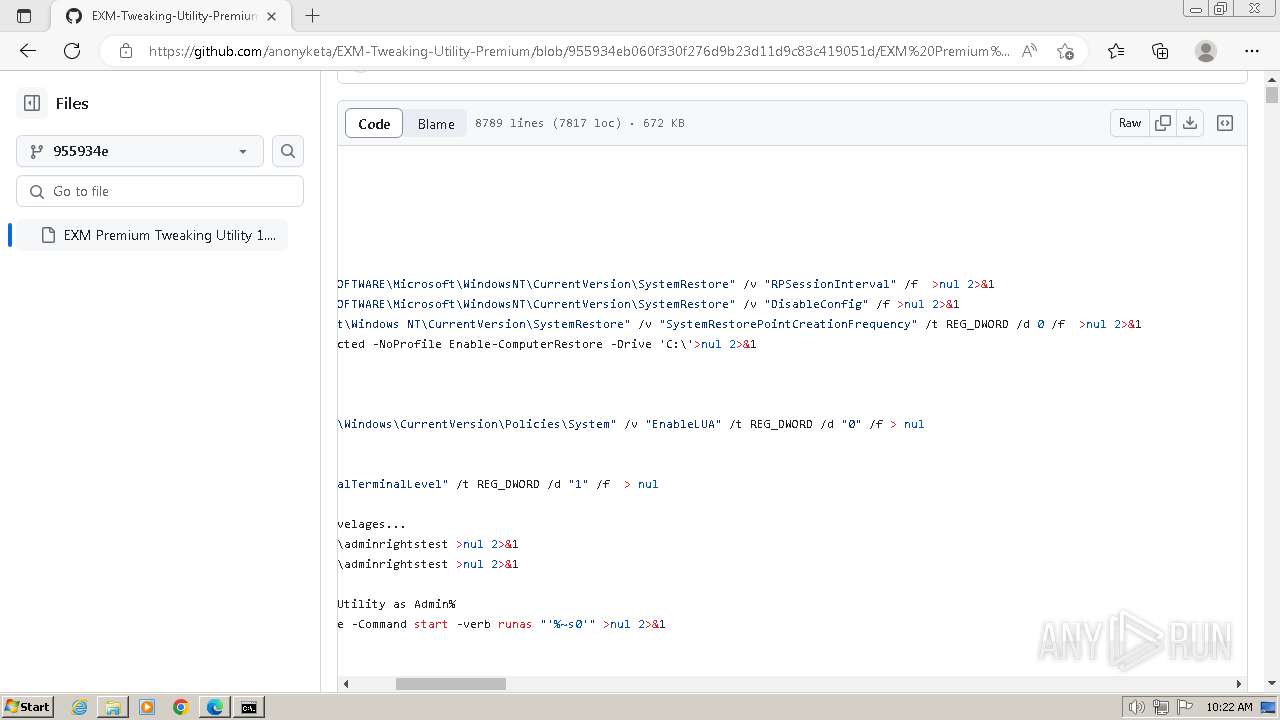Collapse the Files side panel icon
The image size is (1280, 720).
point(32,103)
